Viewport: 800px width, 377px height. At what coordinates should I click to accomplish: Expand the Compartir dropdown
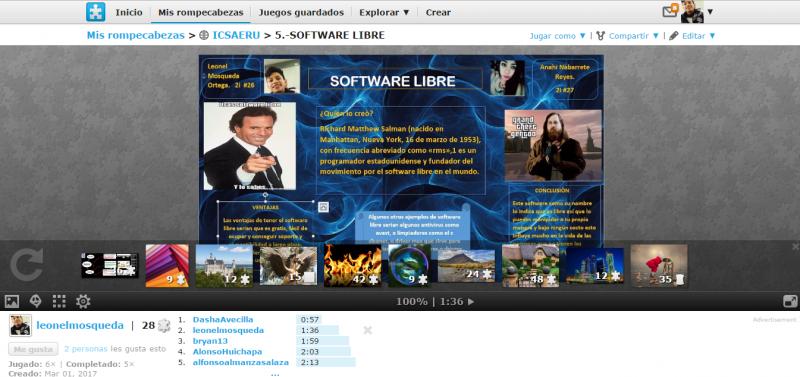coord(628,36)
